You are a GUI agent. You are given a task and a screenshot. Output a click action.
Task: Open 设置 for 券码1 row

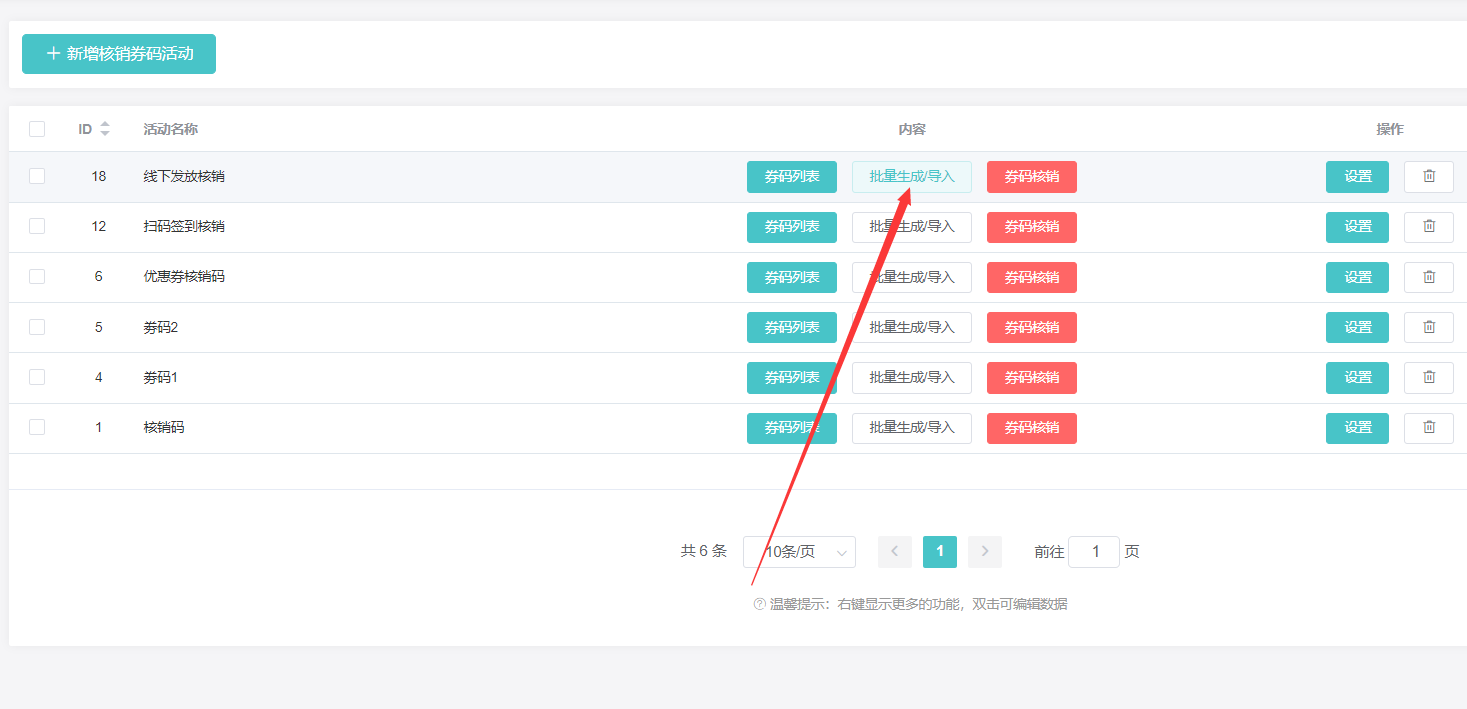1357,377
